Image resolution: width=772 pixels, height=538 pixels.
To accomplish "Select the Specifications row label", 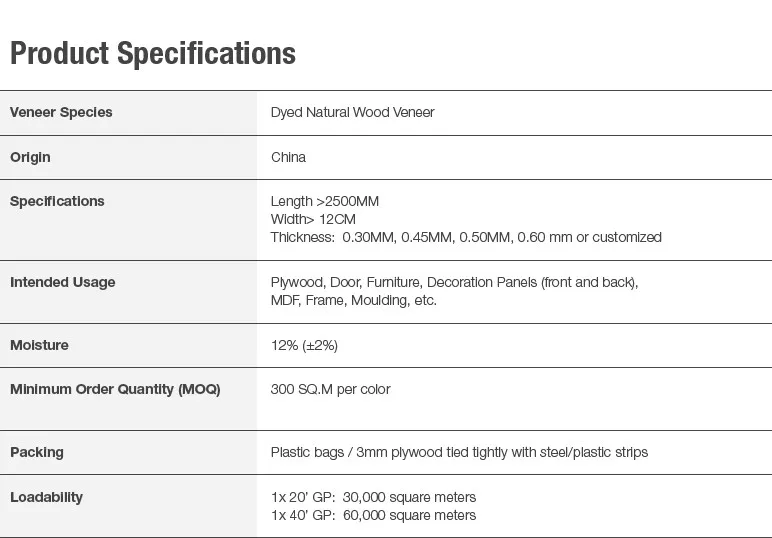I will [x=57, y=201].
